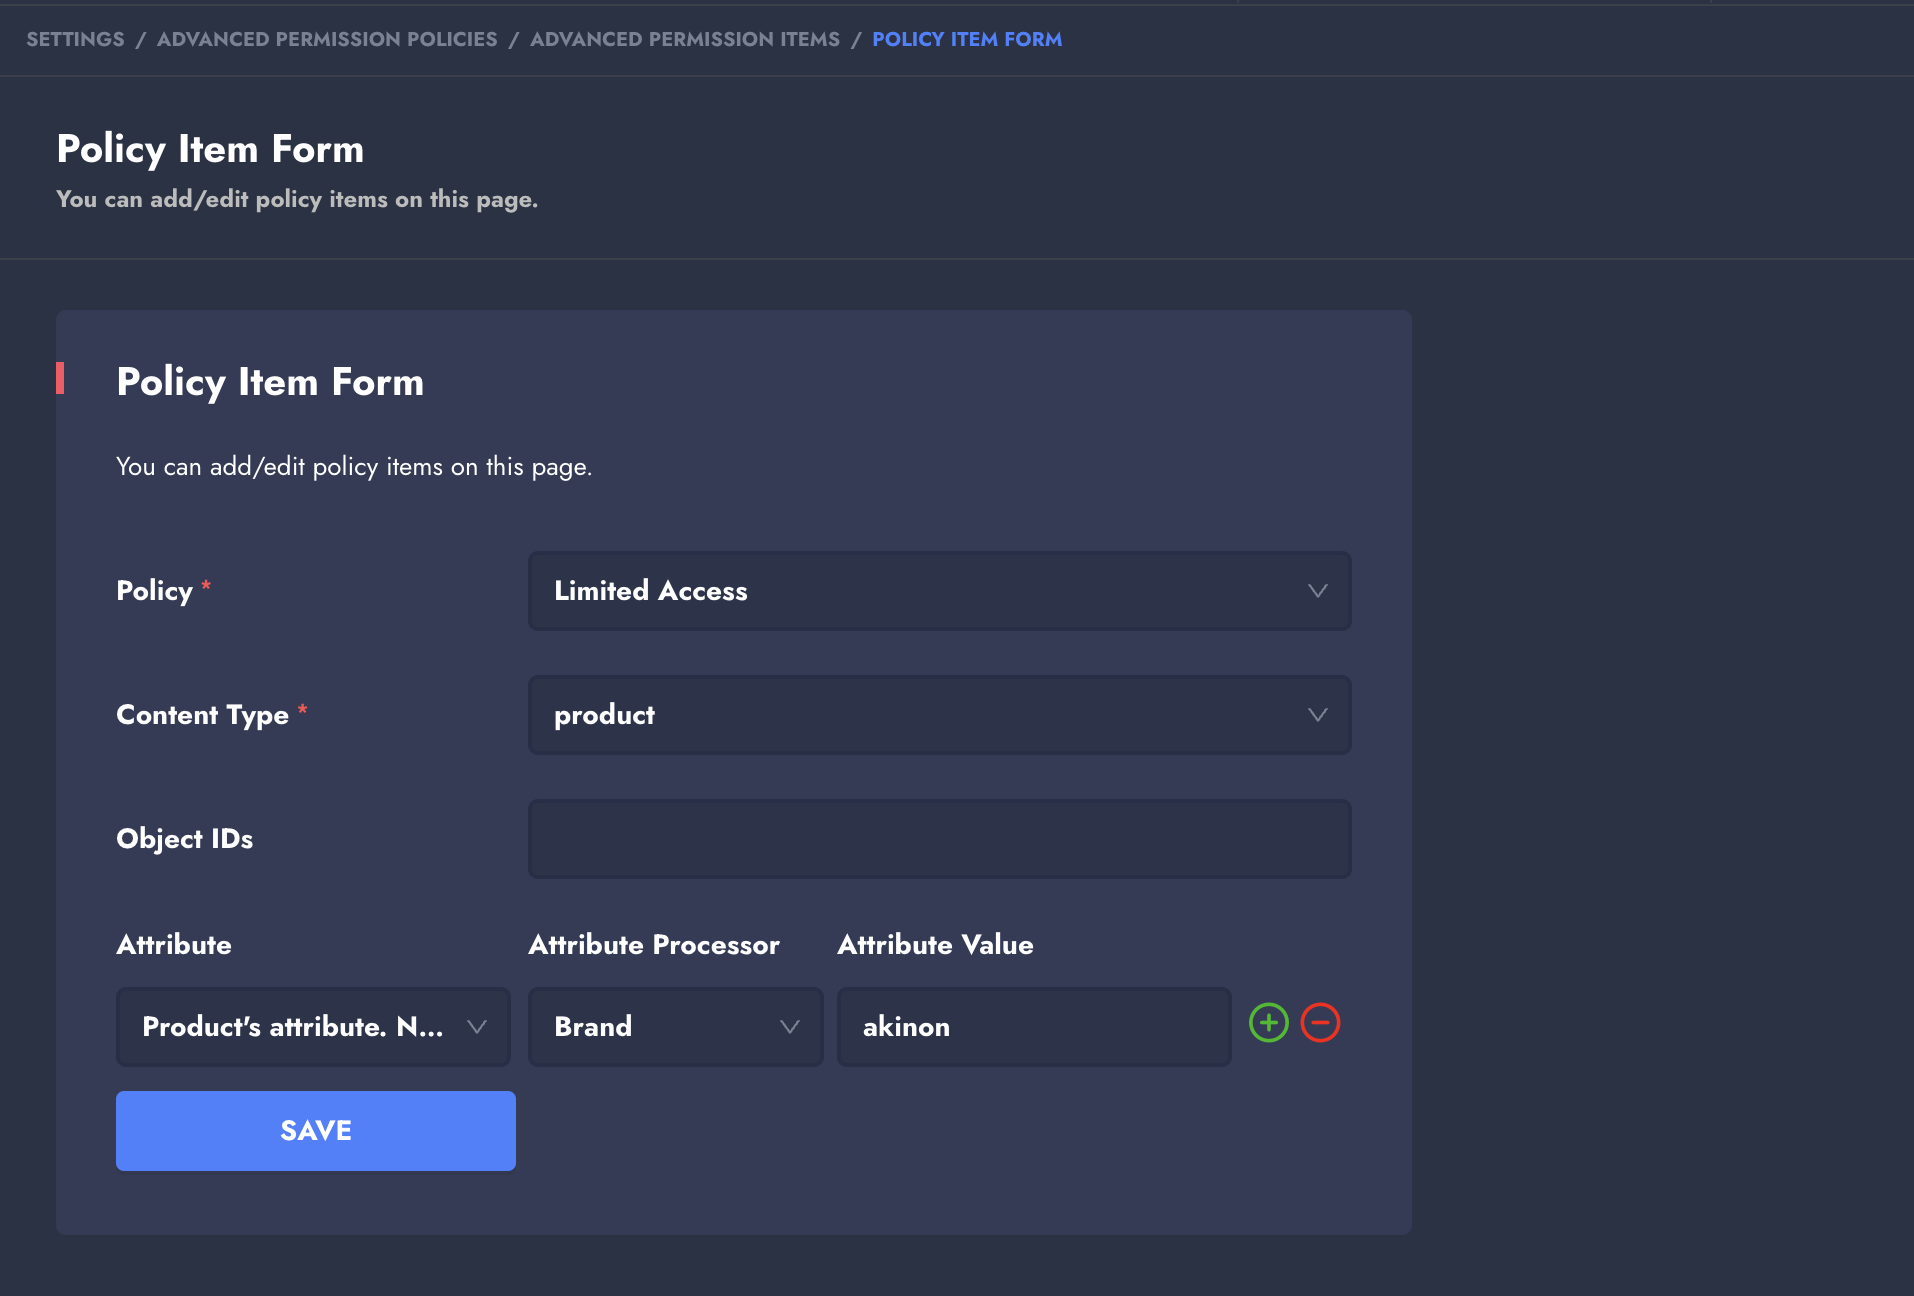This screenshot has height=1296, width=1914.
Task: Click the Attribute select chevron arrow
Action: point(477,1027)
